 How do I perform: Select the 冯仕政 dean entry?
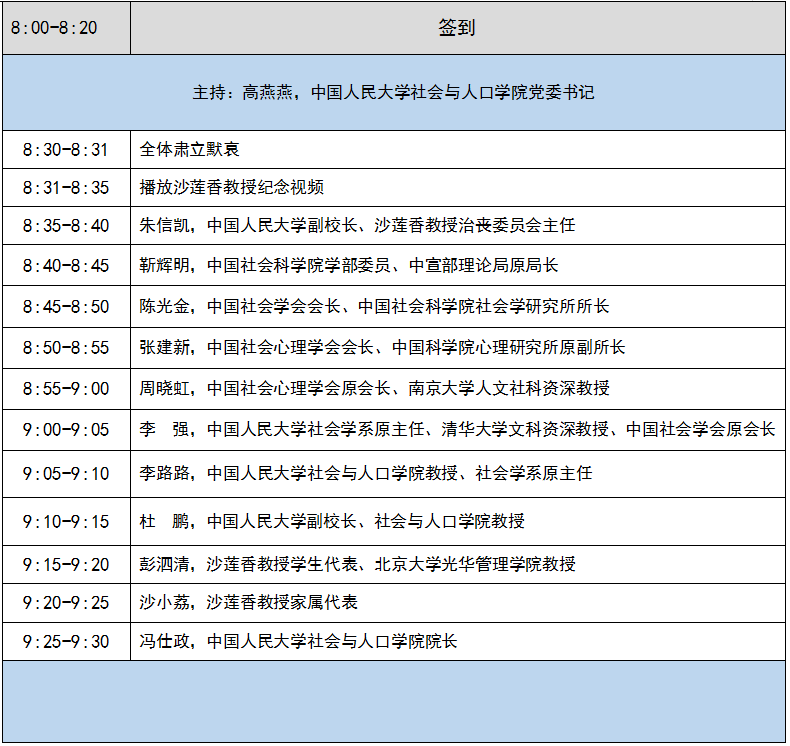pos(298,641)
